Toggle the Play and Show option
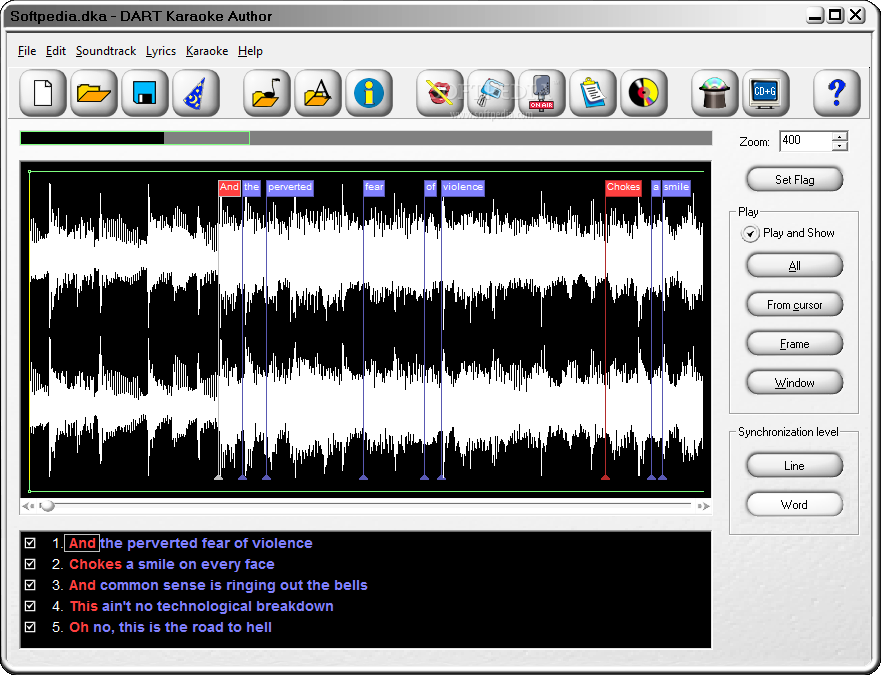Screen dimensions: 881x675 pyautogui.click(x=750, y=233)
